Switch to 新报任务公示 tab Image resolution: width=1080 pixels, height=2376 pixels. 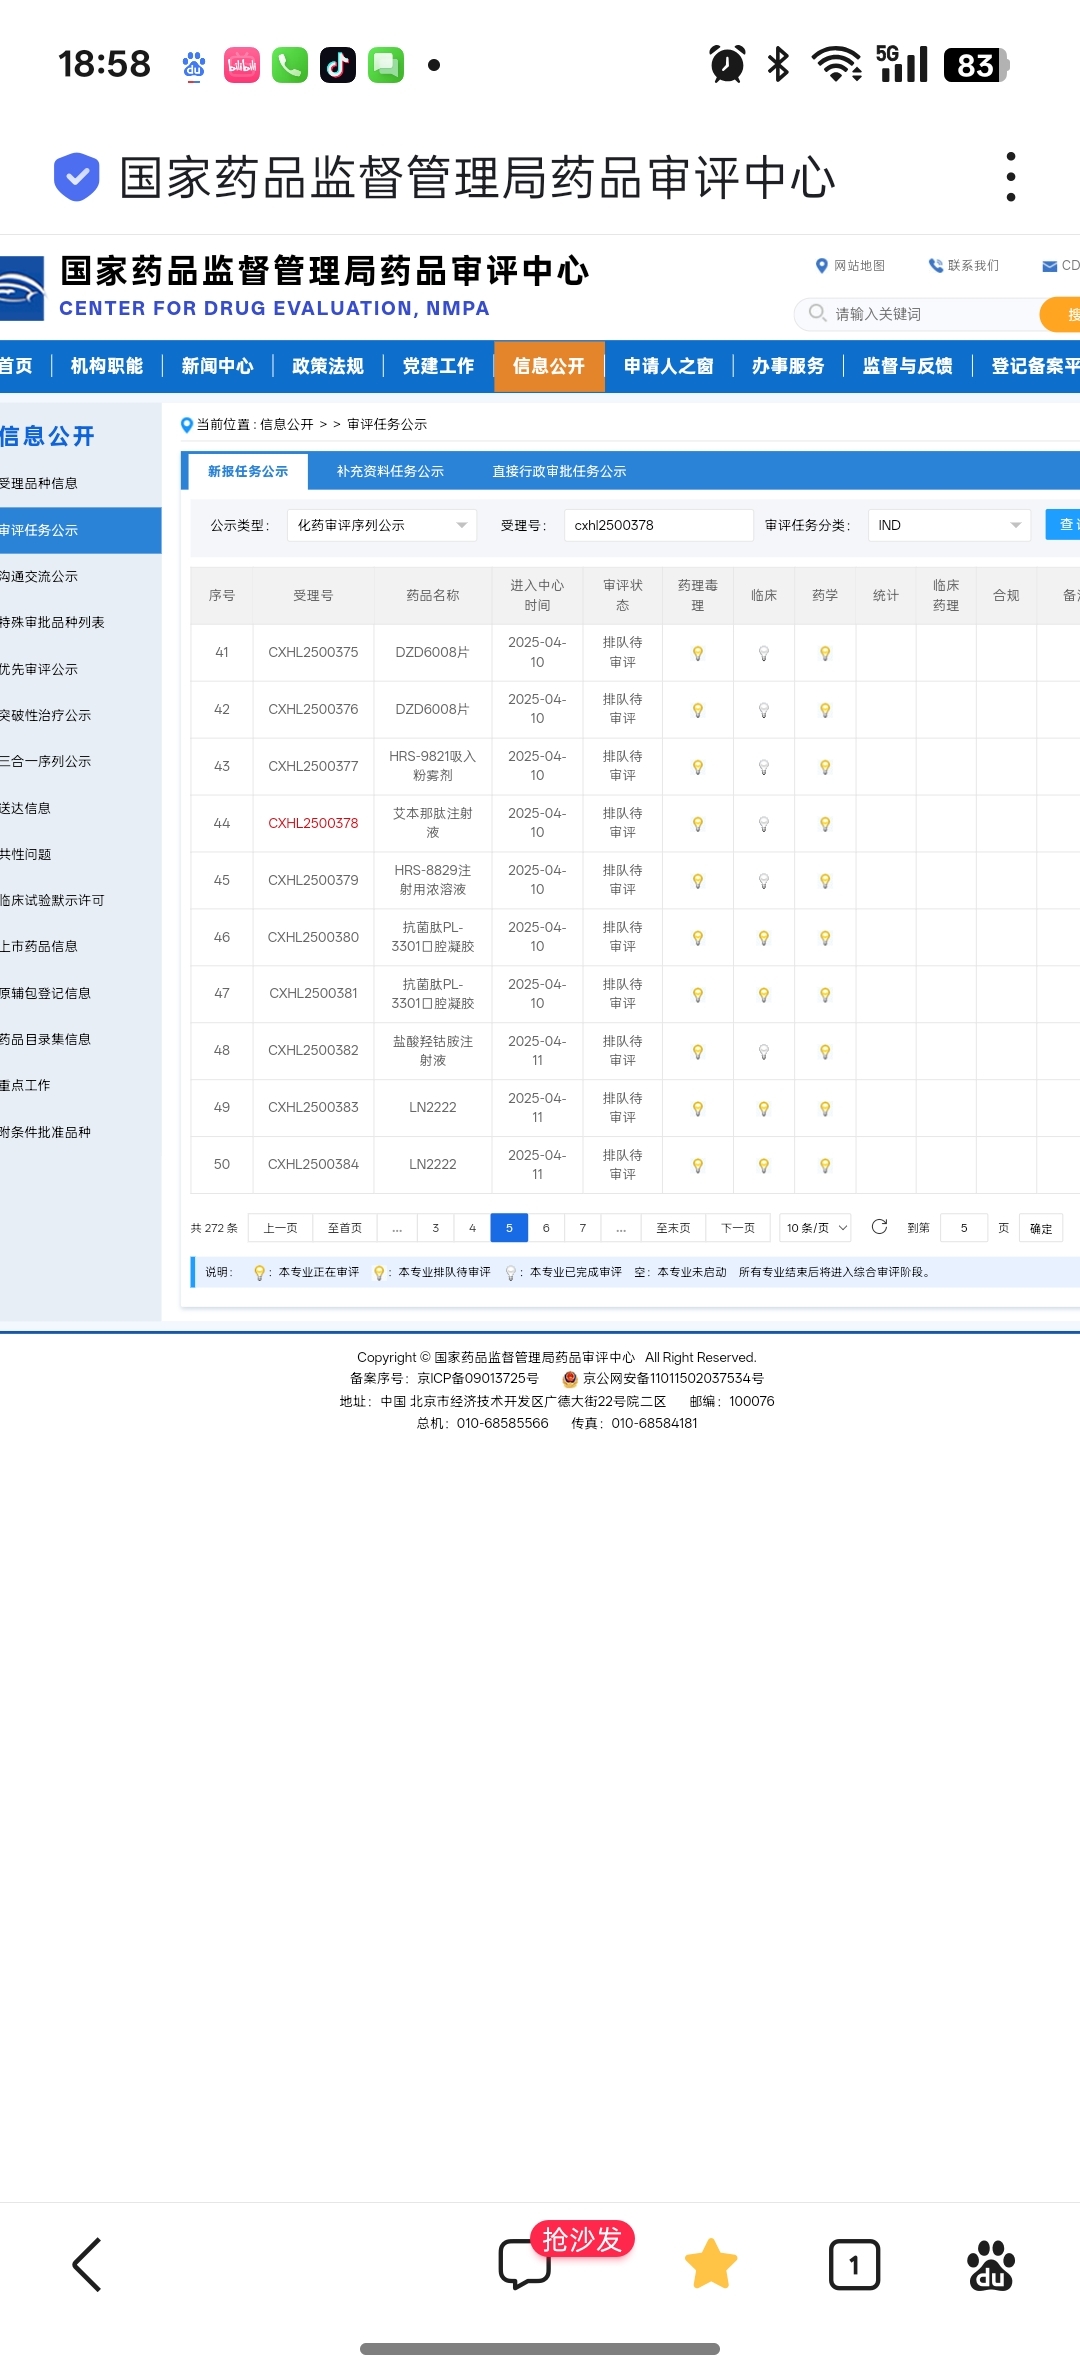click(x=248, y=471)
